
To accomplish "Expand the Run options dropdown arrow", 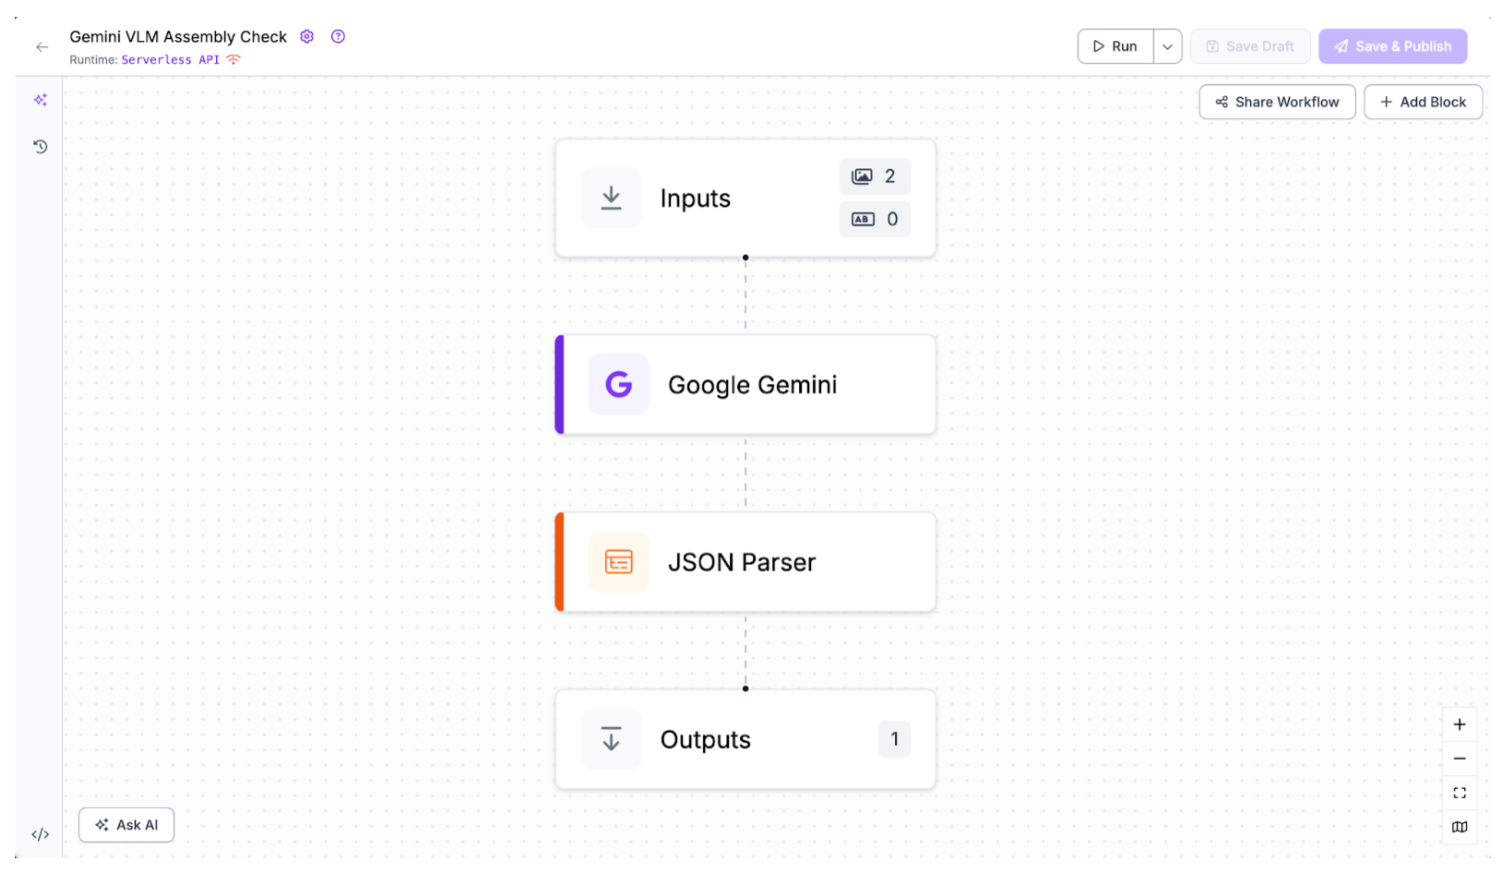I will pos(1167,47).
